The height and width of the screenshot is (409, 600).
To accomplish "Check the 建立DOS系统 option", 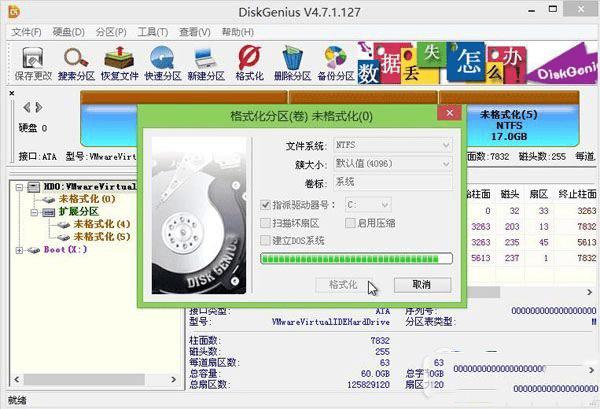I will 265,240.
